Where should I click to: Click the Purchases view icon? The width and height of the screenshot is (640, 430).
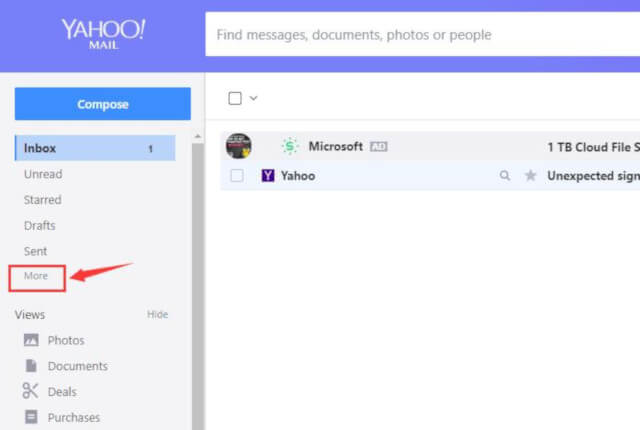[x=31, y=417]
